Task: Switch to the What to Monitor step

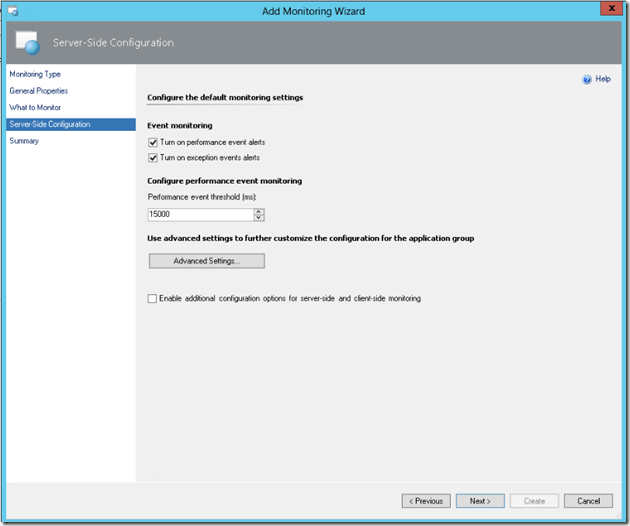Action: [x=35, y=108]
